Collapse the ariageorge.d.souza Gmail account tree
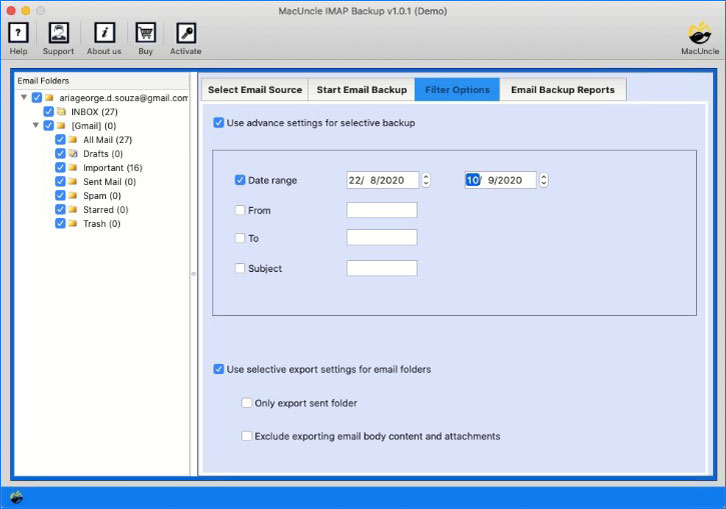Screen dimensions: 726x509 point(24,98)
